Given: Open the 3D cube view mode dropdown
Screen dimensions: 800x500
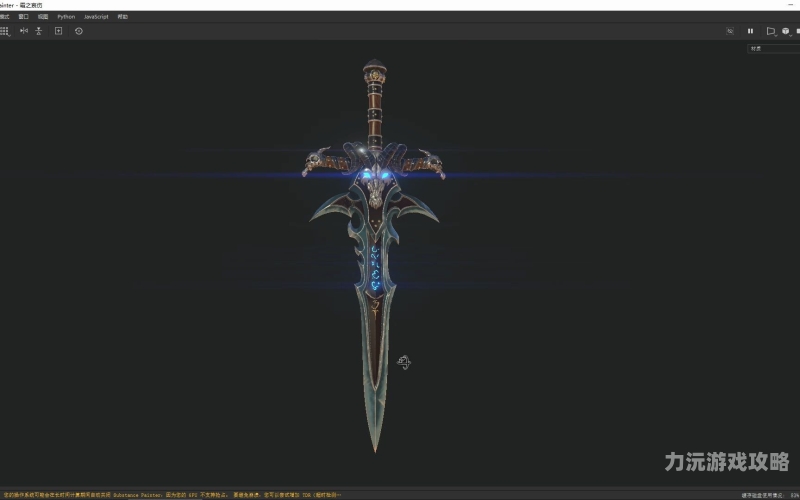Looking at the screenshot, I should pyautogui.click(x=786, y=32).
